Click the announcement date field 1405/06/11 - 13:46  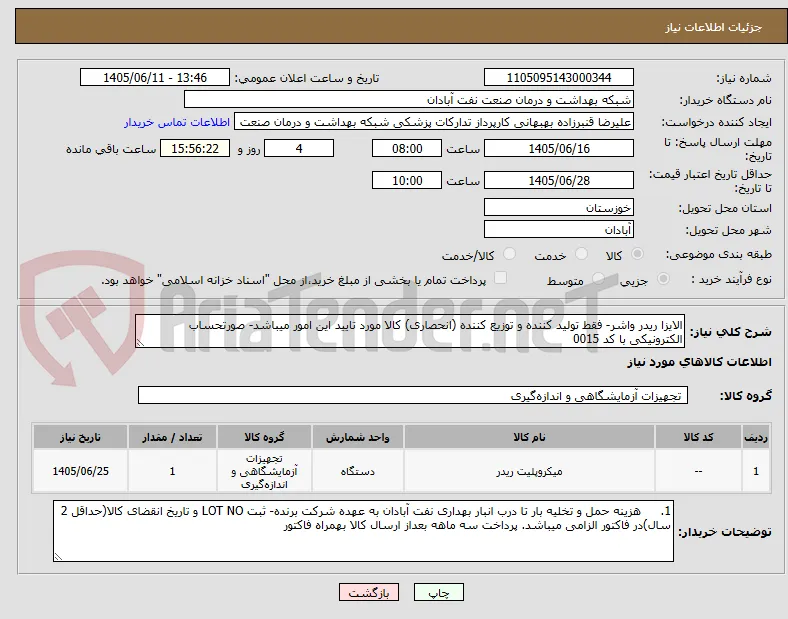155,77
